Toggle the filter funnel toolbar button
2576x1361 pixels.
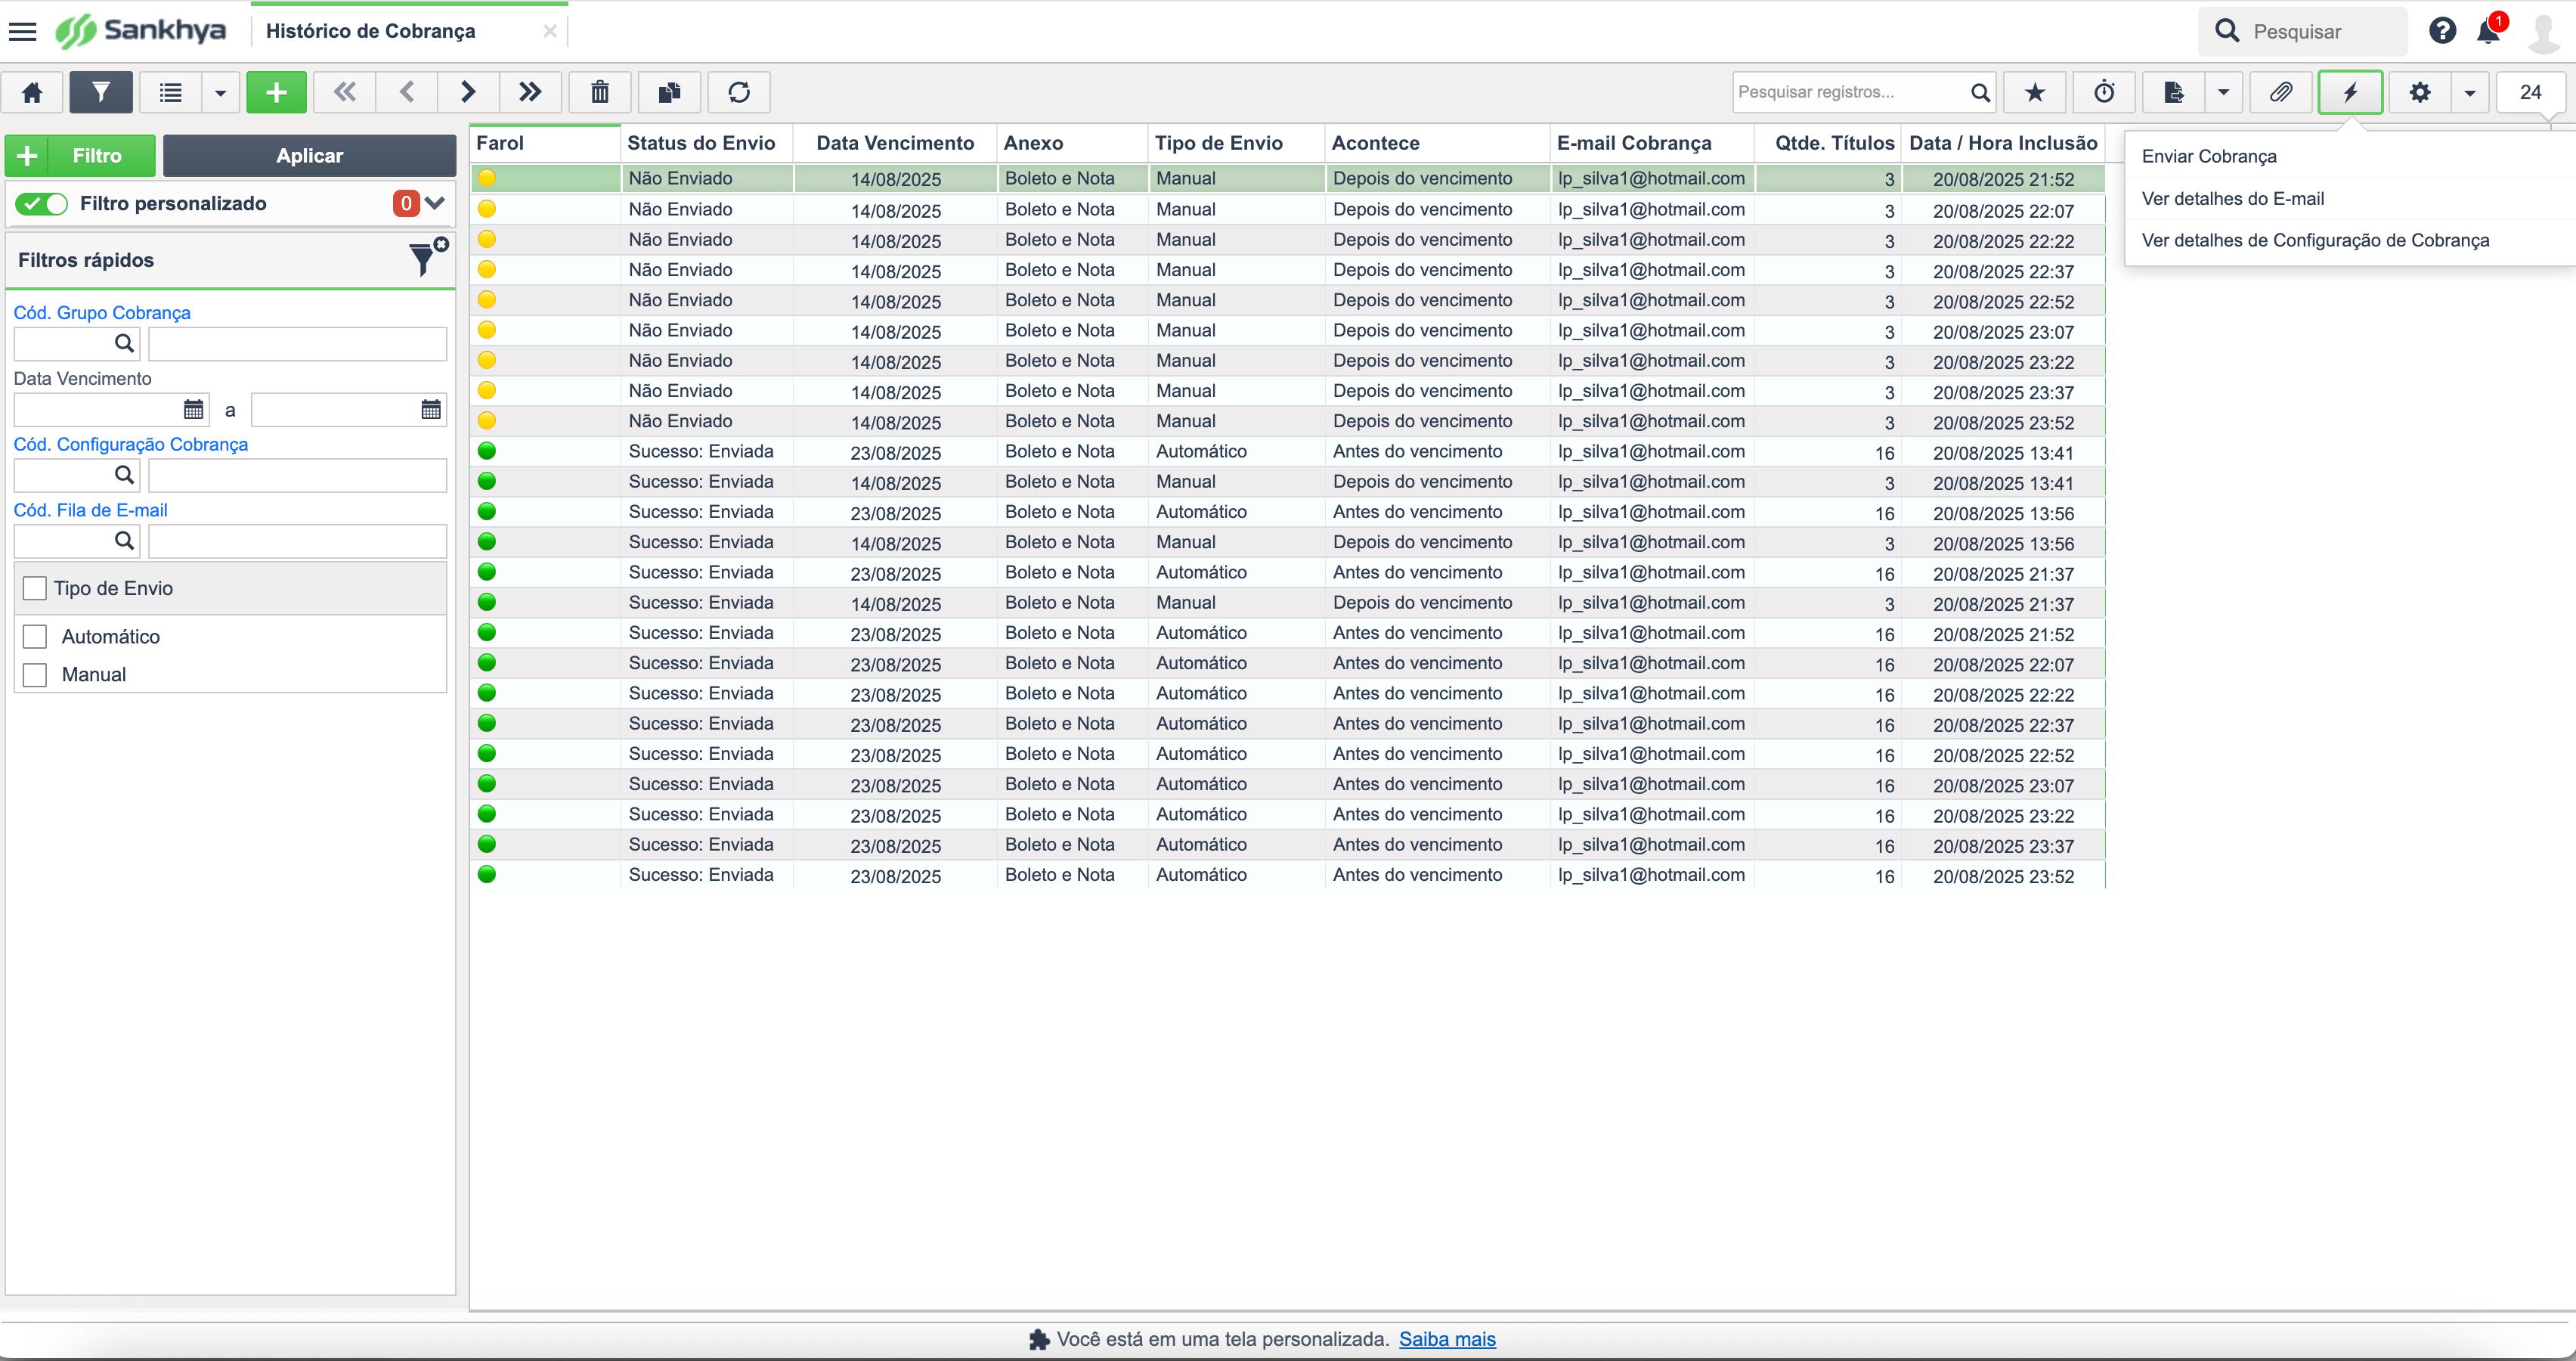101,93
